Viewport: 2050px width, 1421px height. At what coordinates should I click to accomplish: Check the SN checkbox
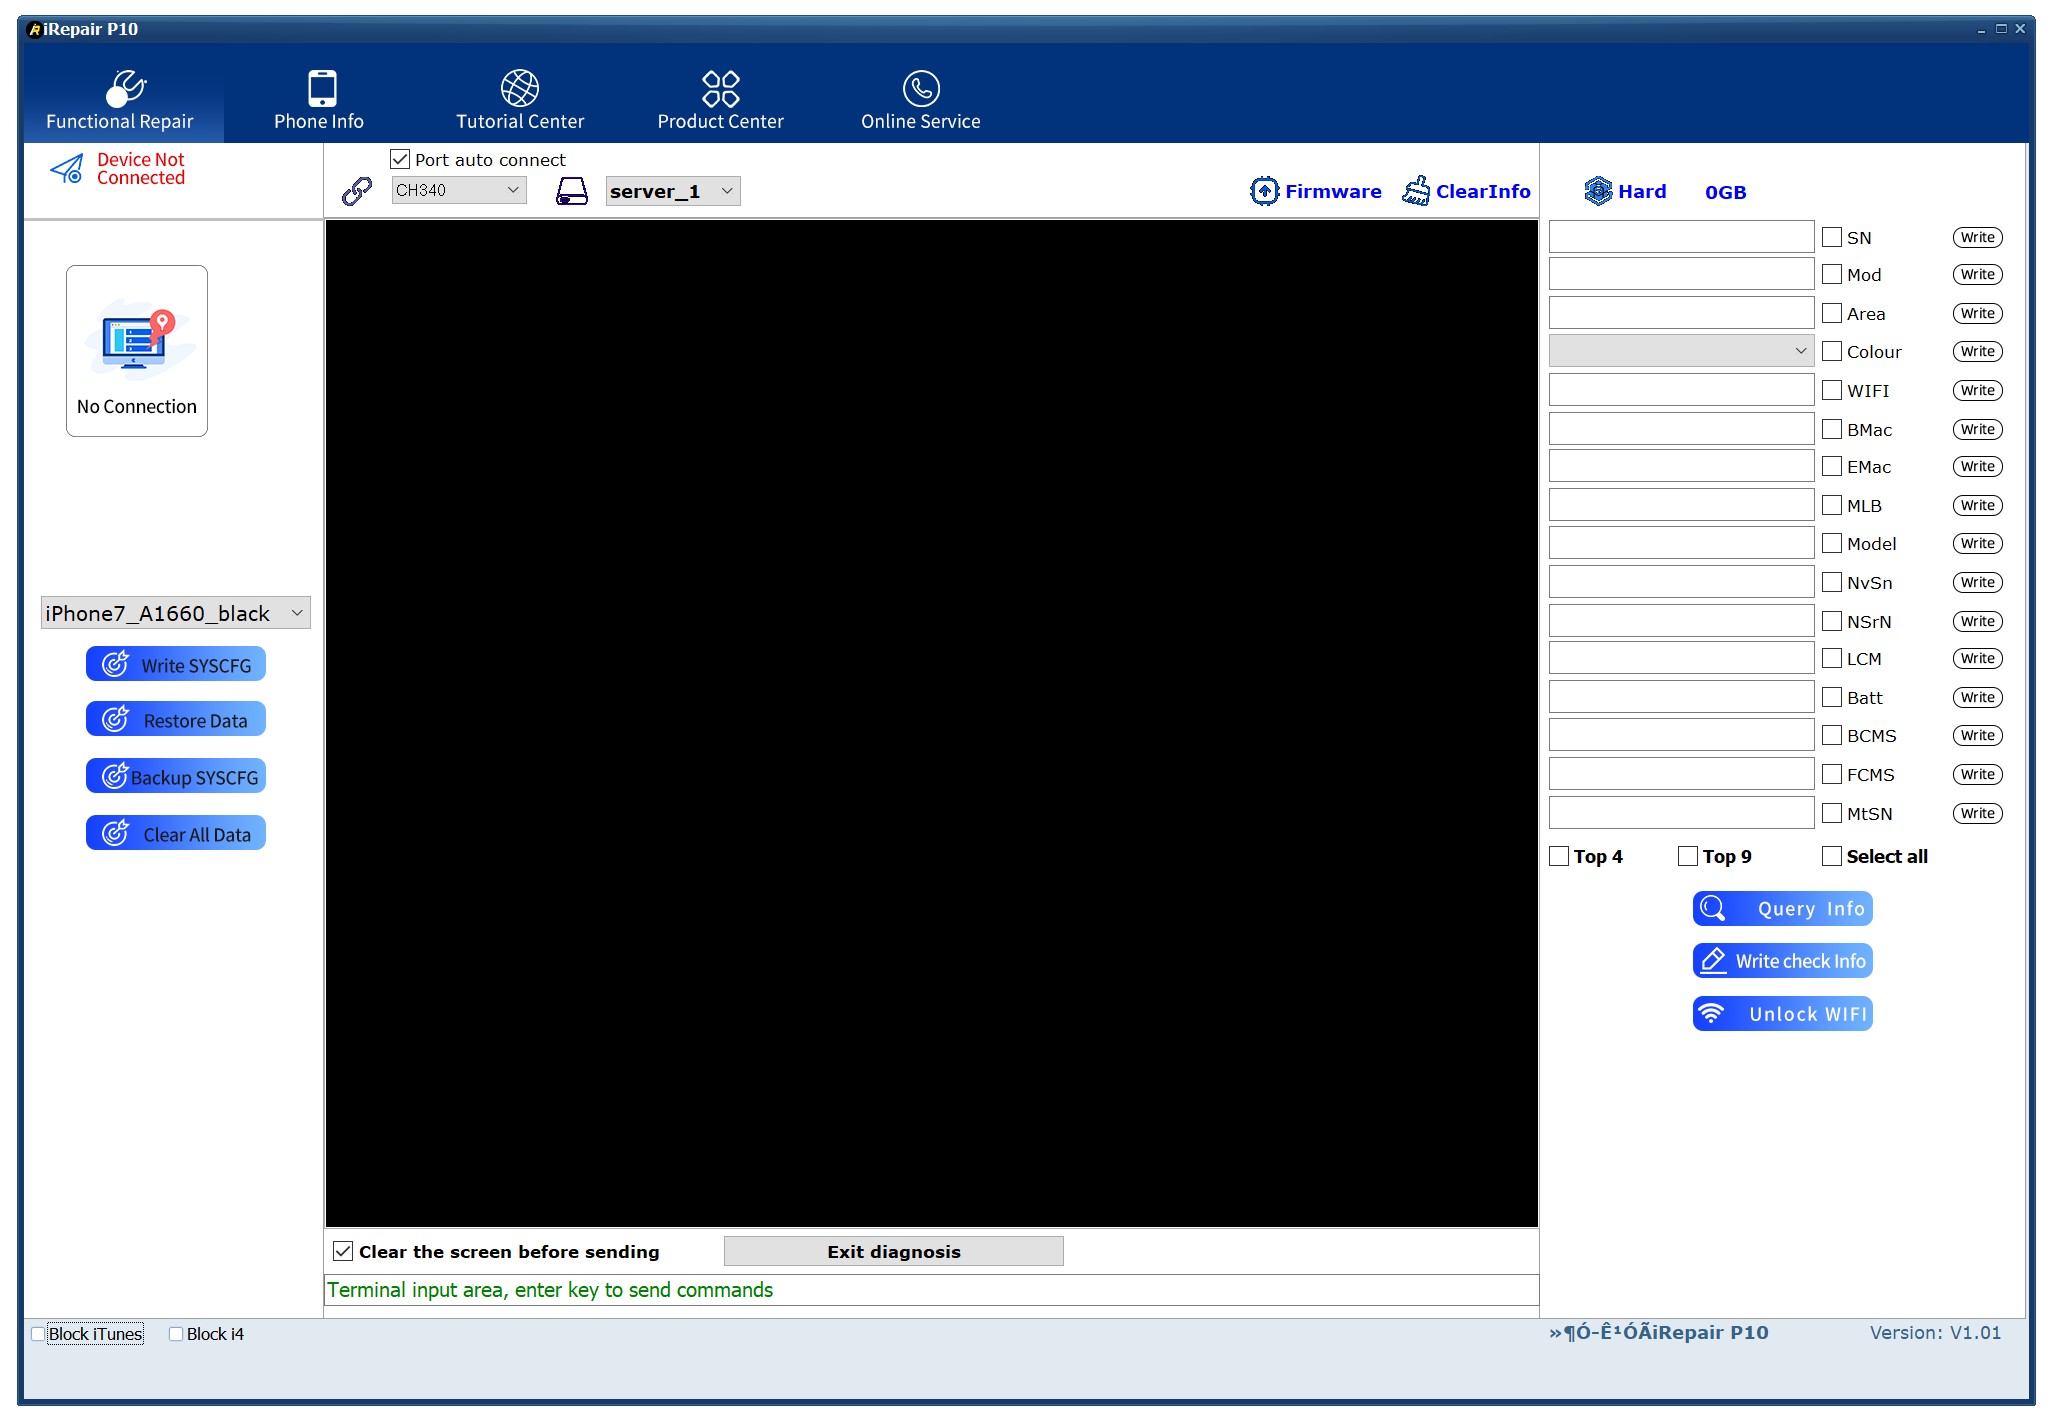1832,237
